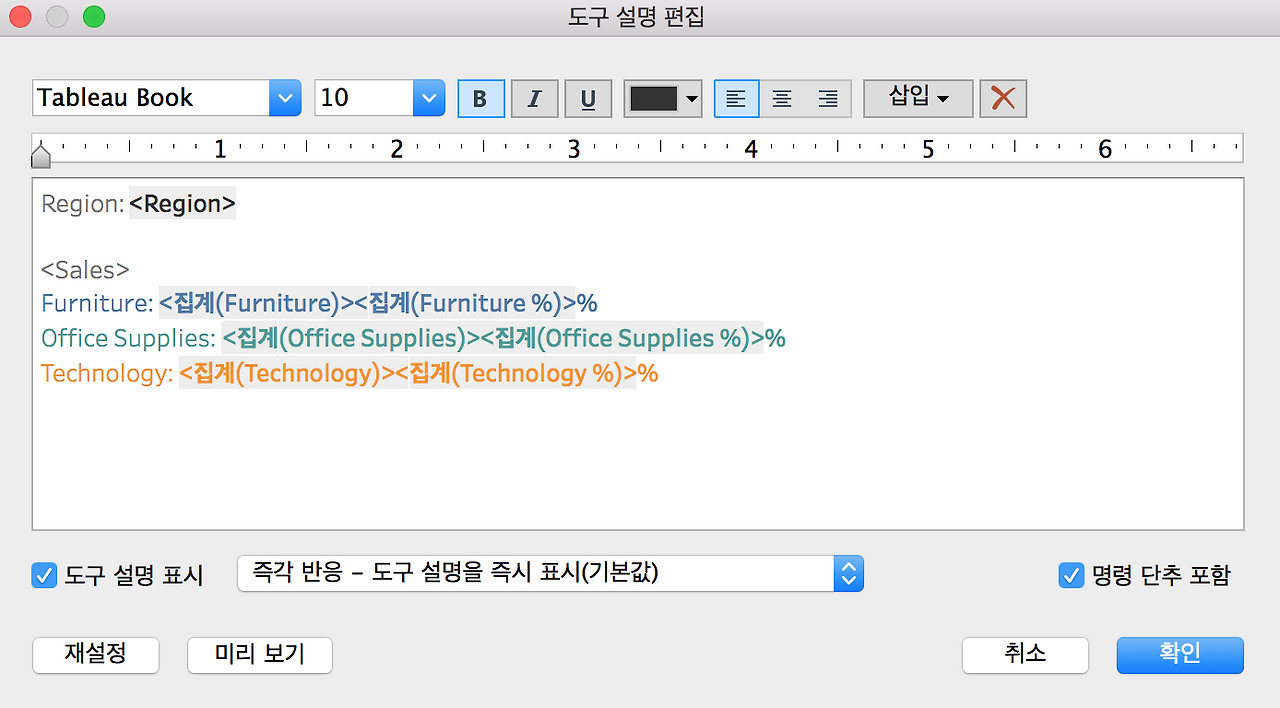Image resolution: width=1280 pixels, height=708 pixels.
Task: Center align text
Action: point(782,98)
